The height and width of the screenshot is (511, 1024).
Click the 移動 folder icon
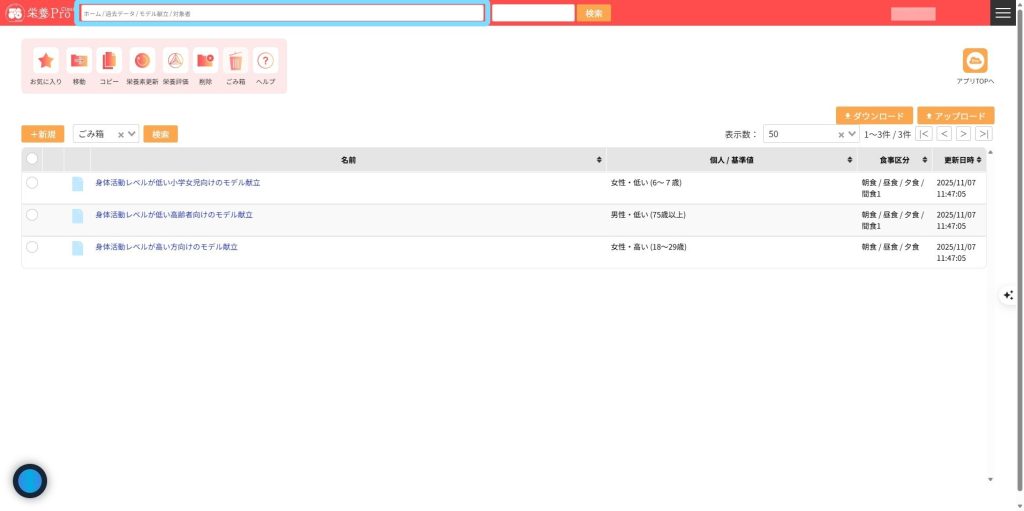coord(79,61)
